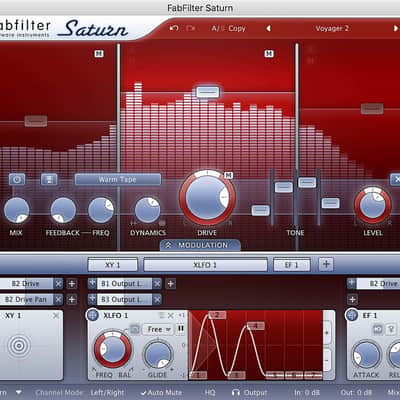This screenshot has height=400, width=400.
Task: Open the Voyager 2 preset menu
Action: point(332,28)
